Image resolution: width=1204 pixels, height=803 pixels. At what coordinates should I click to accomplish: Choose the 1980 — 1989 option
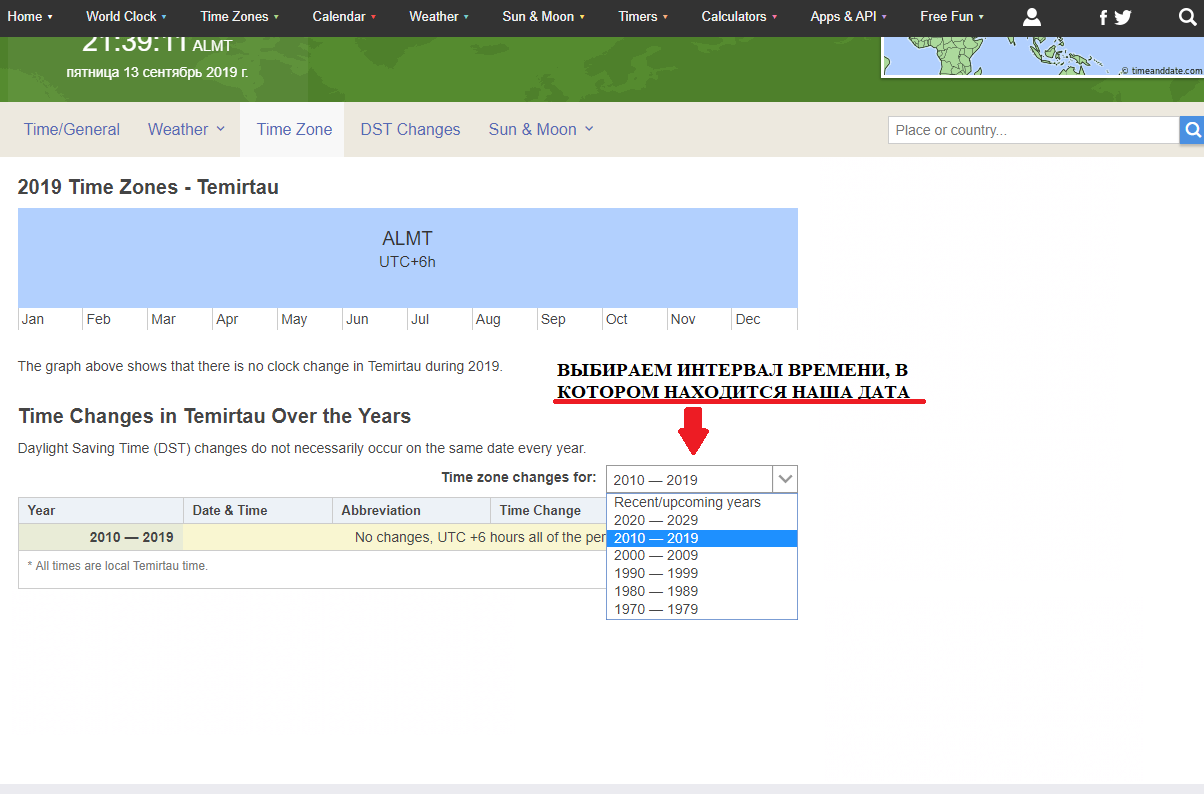coord(702,591)
